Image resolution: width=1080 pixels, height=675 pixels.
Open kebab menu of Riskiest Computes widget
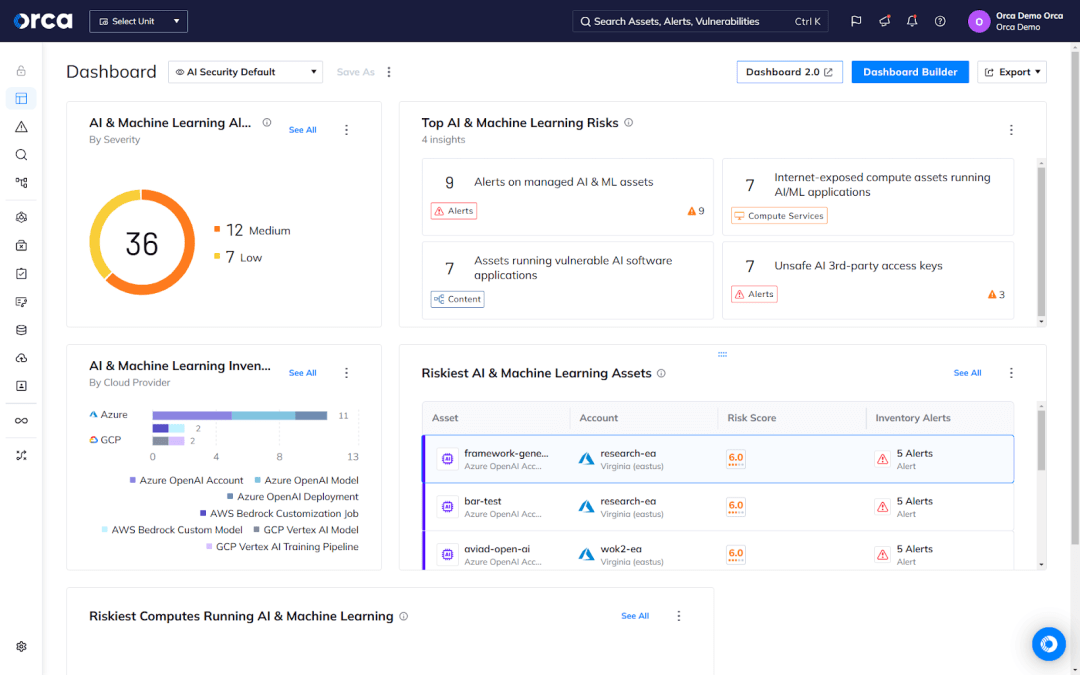(678, 616)
